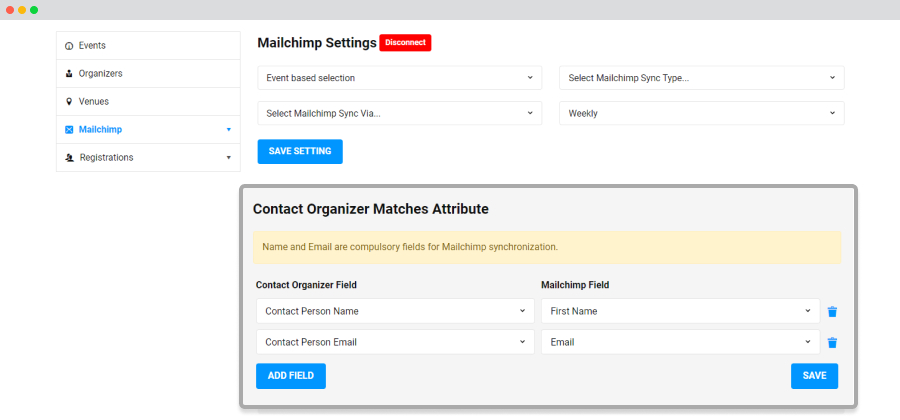Screen dimensions: 900x420
Task: Open the Weekly frequency dropdown
Action: 701,114
